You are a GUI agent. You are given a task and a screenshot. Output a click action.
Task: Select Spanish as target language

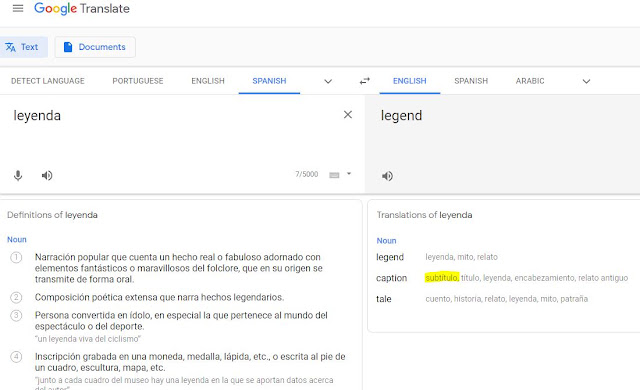tap(471, 81)
